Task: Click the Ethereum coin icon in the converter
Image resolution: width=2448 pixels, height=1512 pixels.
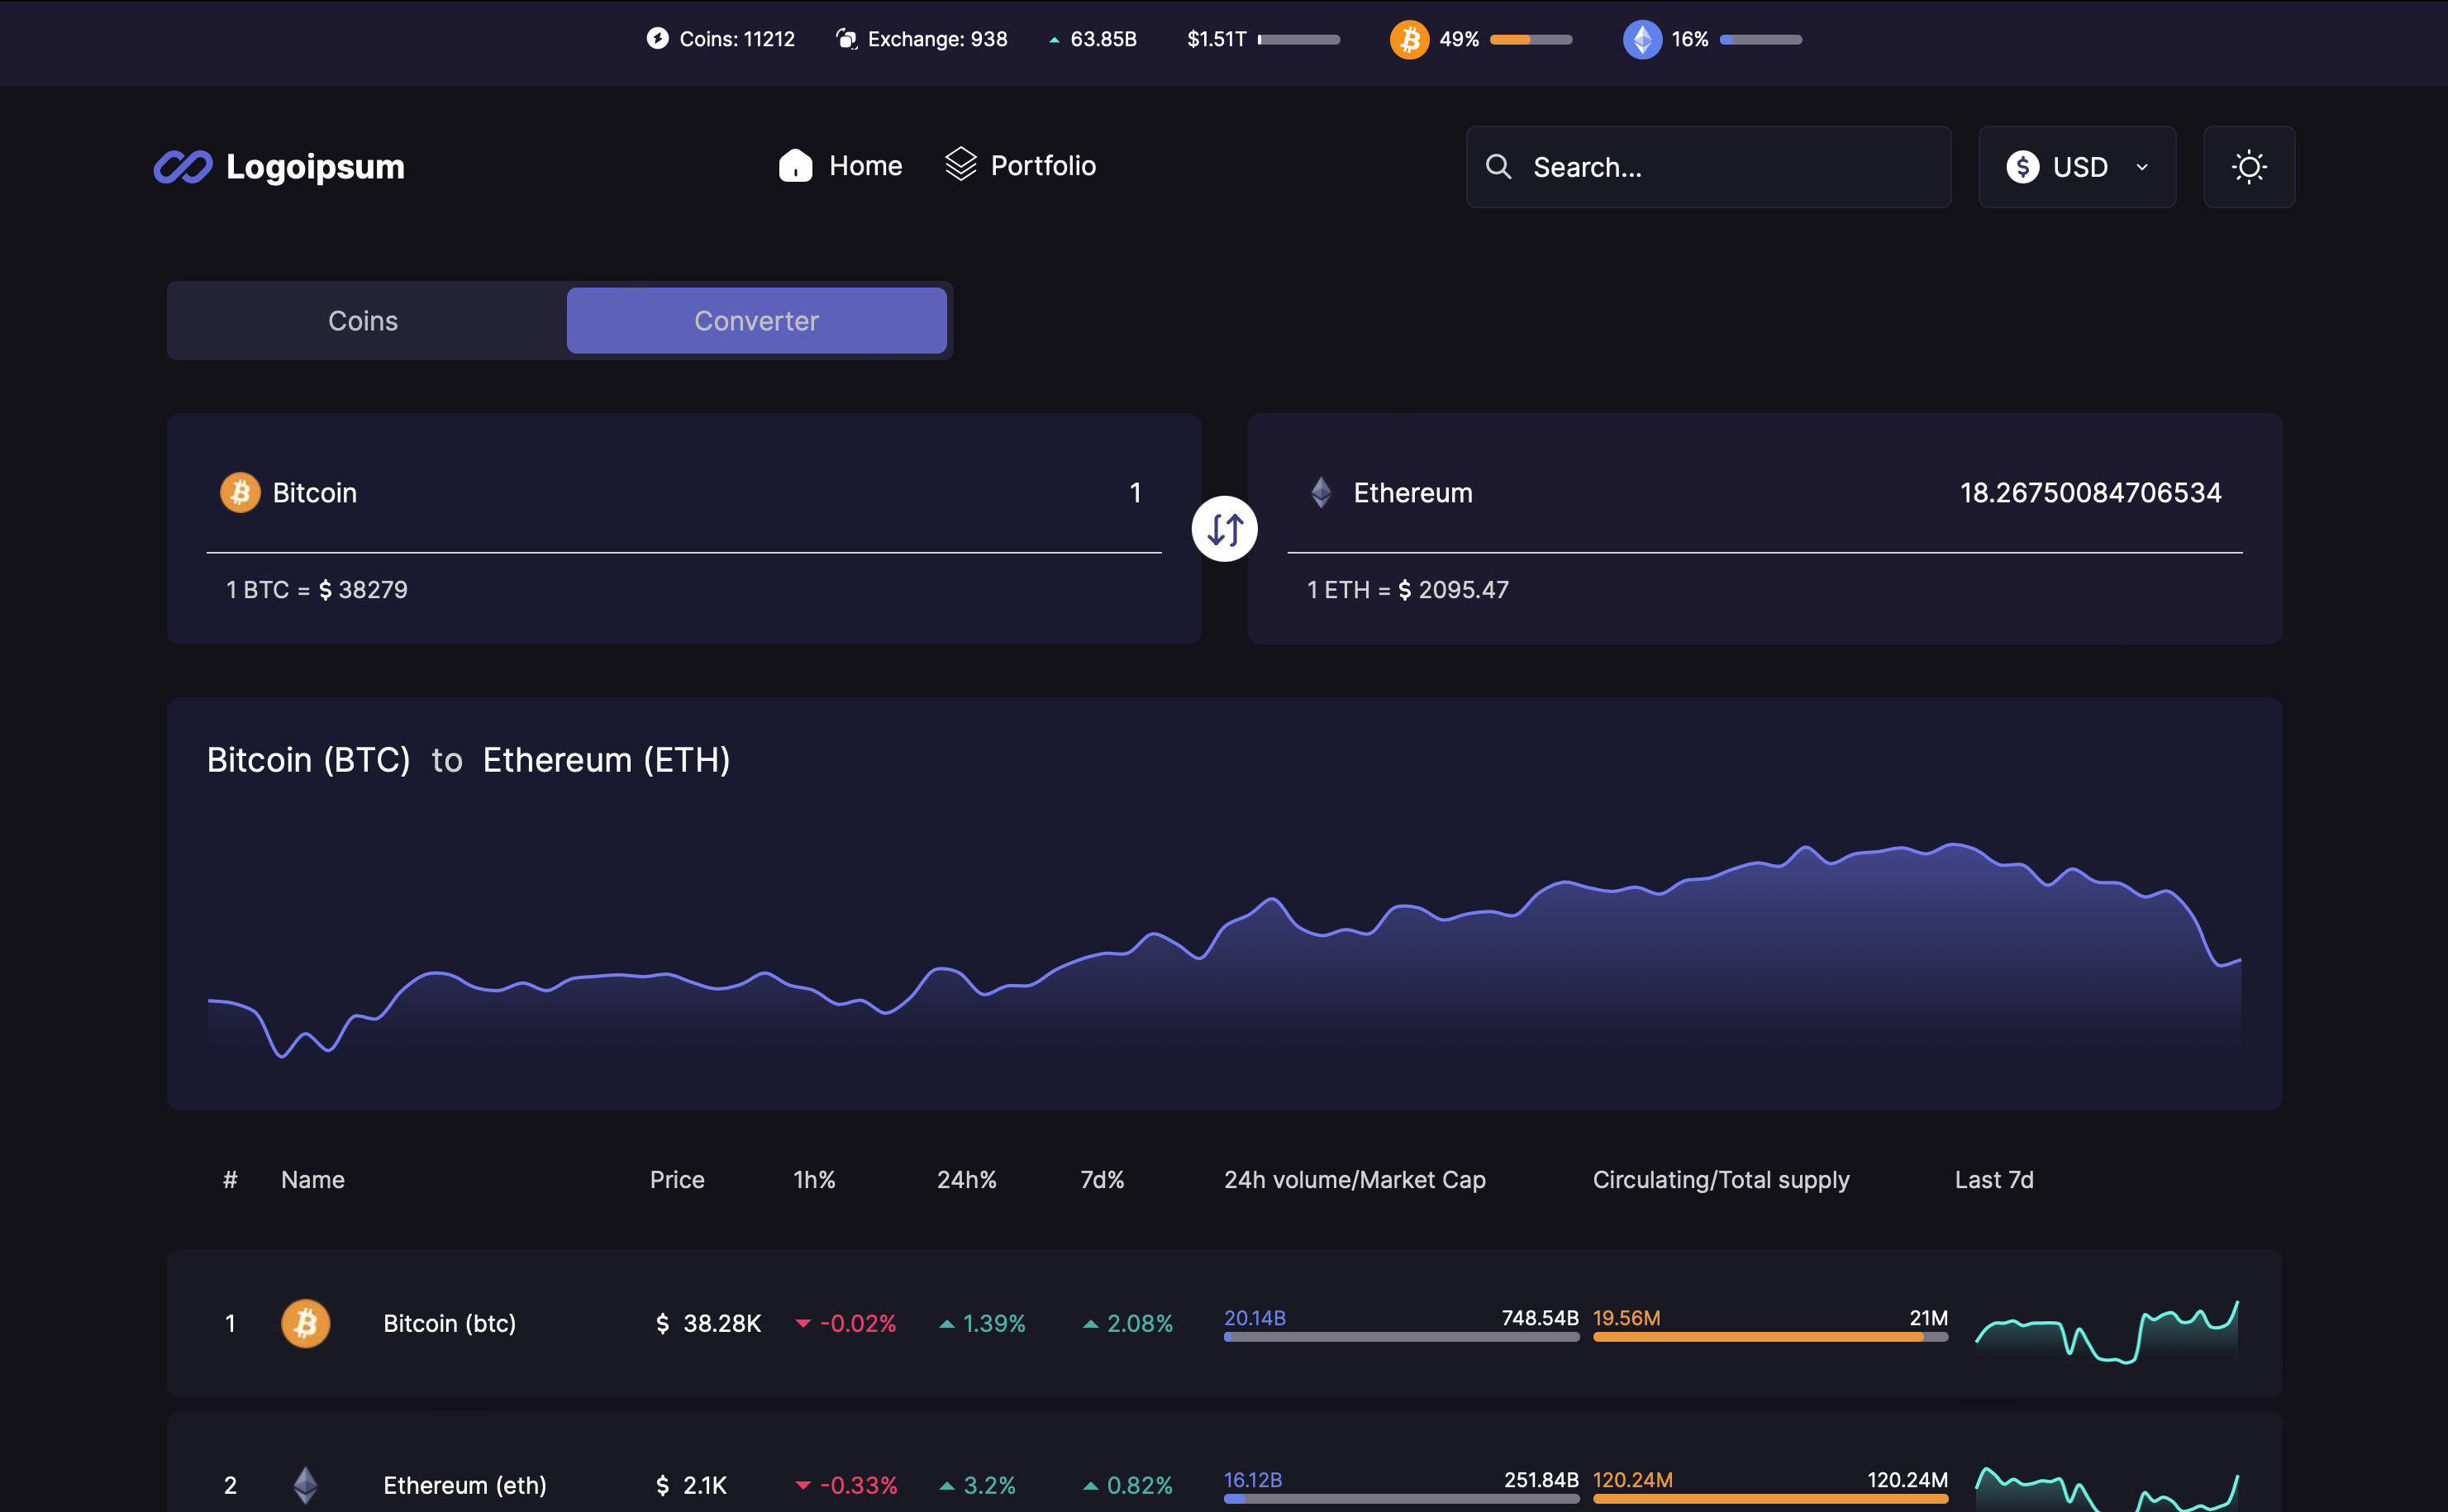Action: (x=1321, y=492)
